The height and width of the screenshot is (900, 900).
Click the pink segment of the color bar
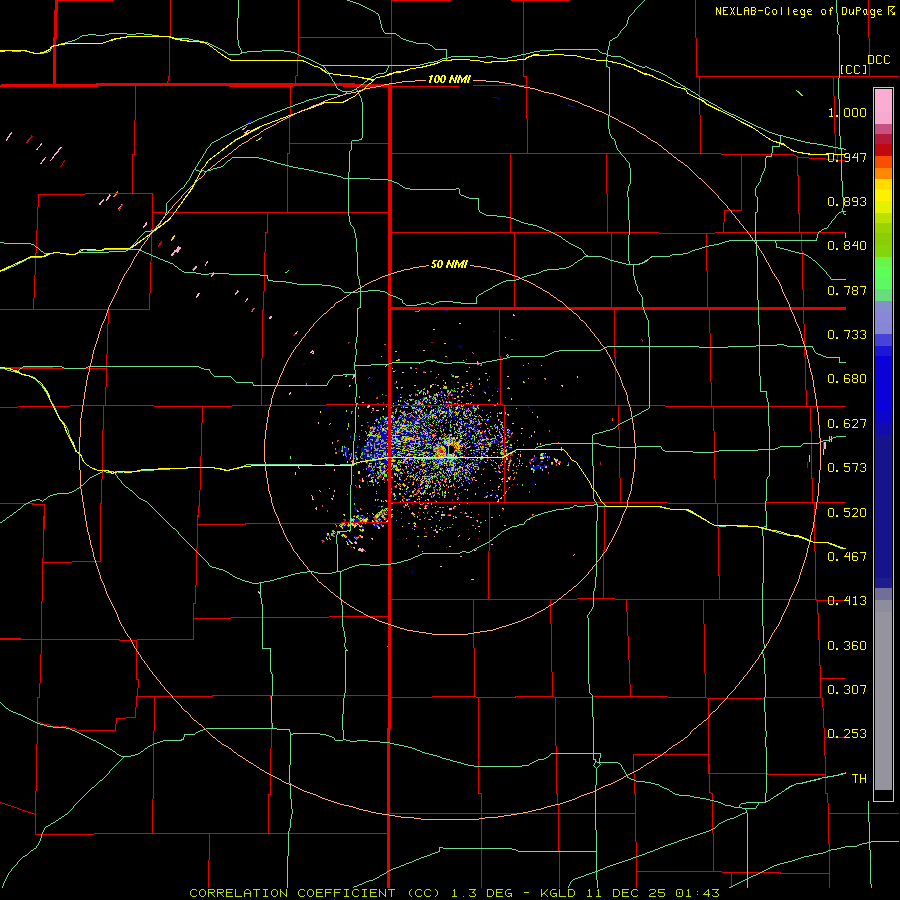pos(883,107)
